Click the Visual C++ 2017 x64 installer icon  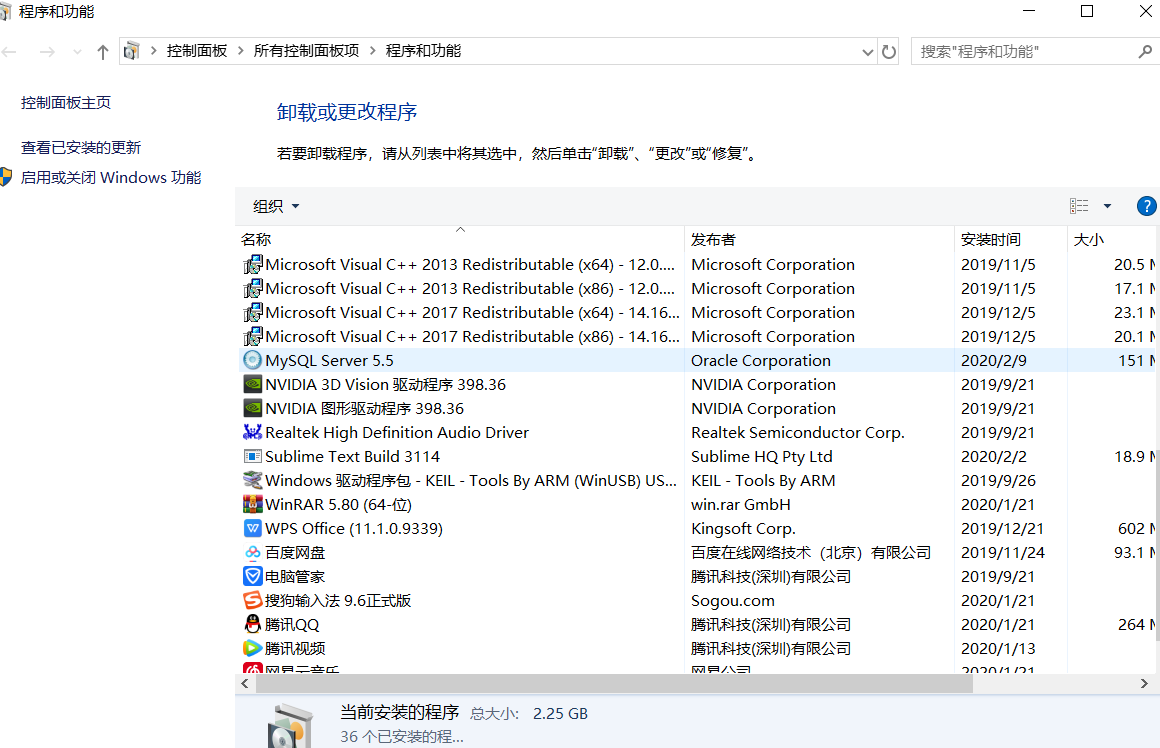pos(252,312)
